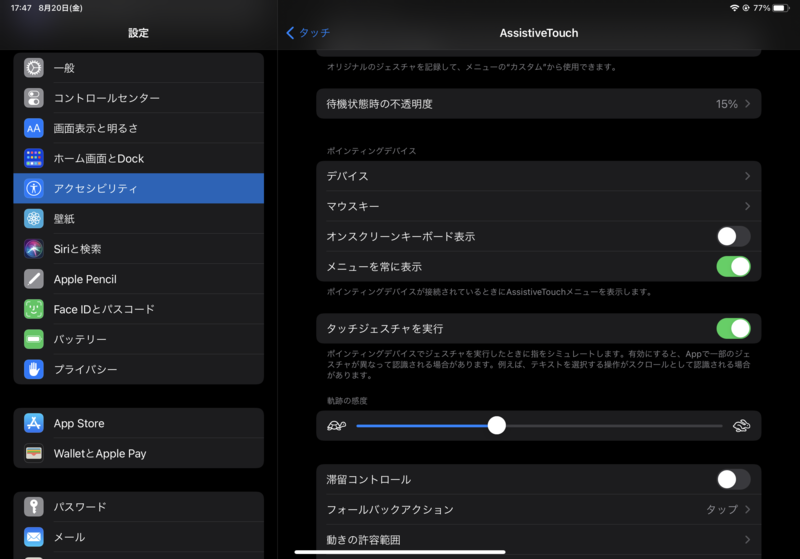800x559 pixels.
Task: Select 一般 in settings sidebar
Action: pos(139,68)
